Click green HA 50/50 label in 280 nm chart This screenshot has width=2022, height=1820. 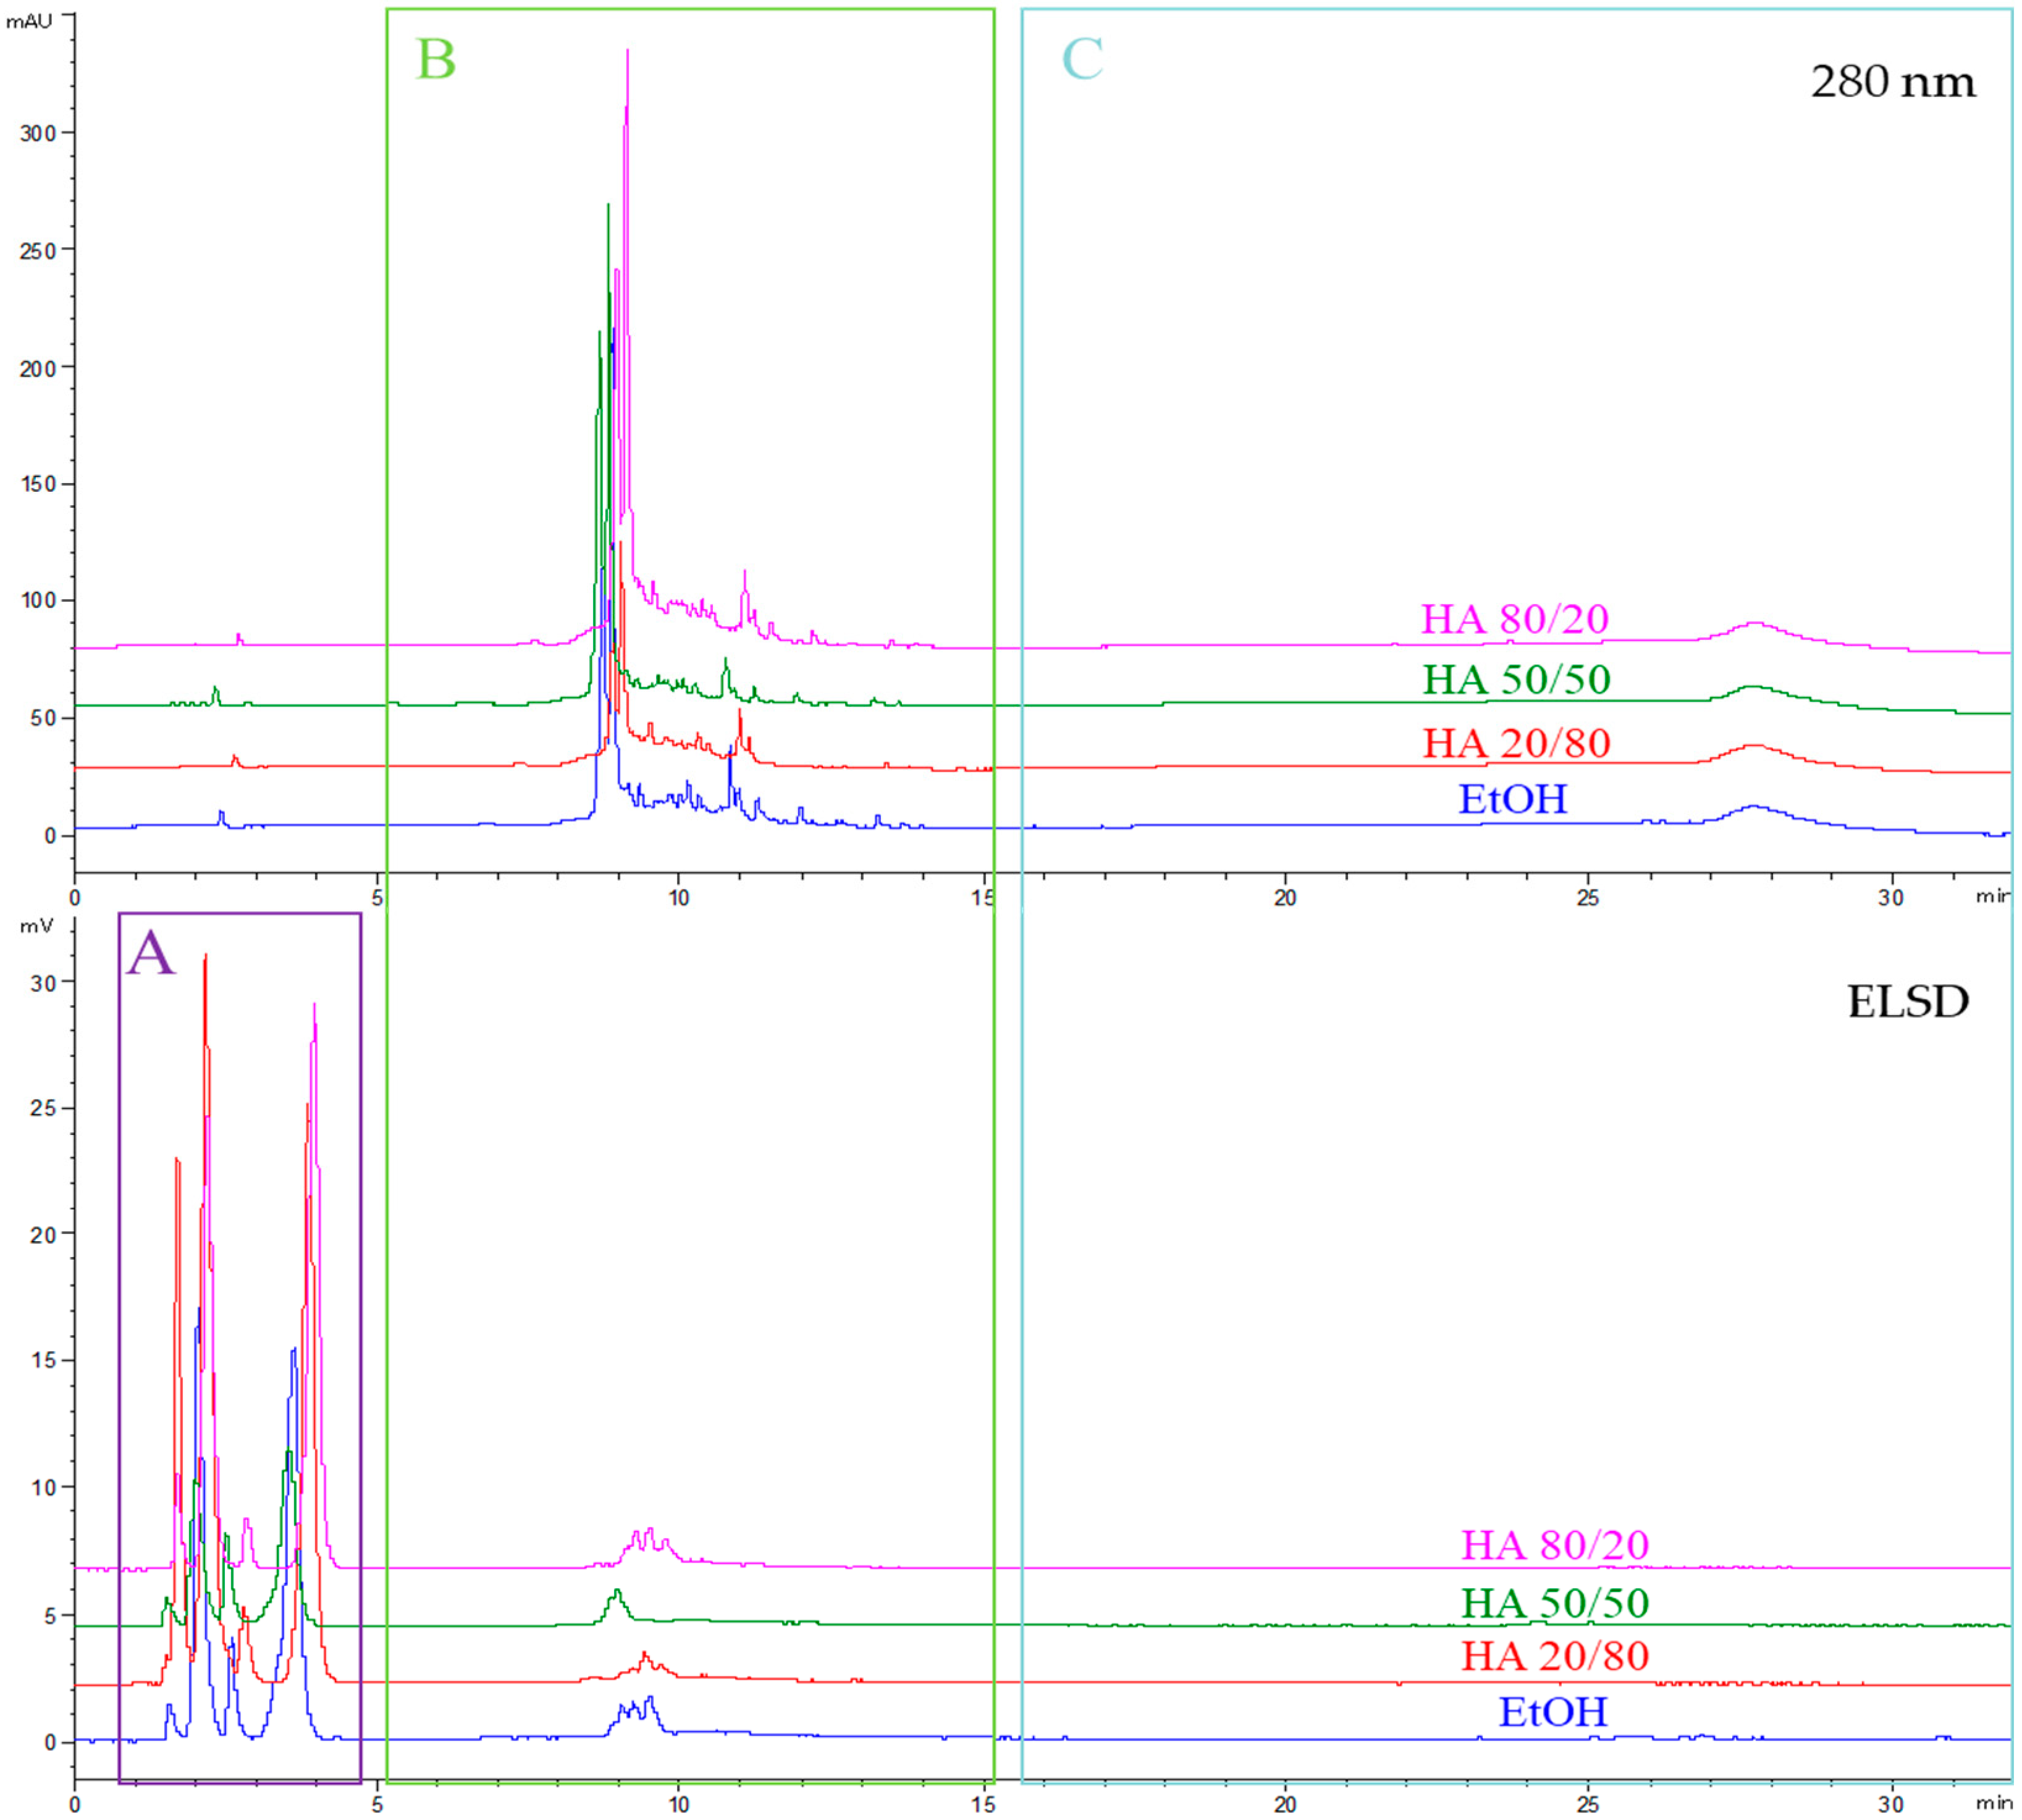(1516, 679)
